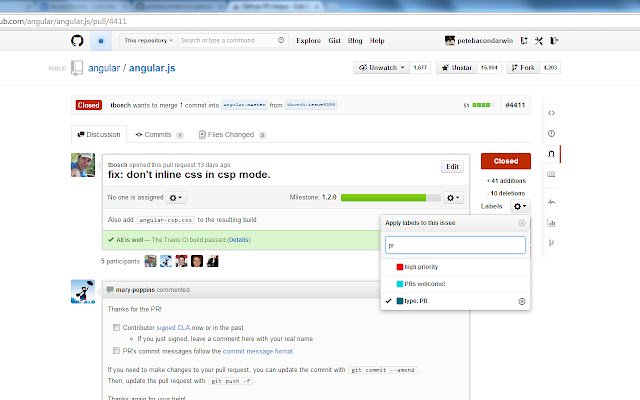This screenshot has height=400, width=640.
Task: Open the signed CLA link
Action: click(x=173, y=327)
